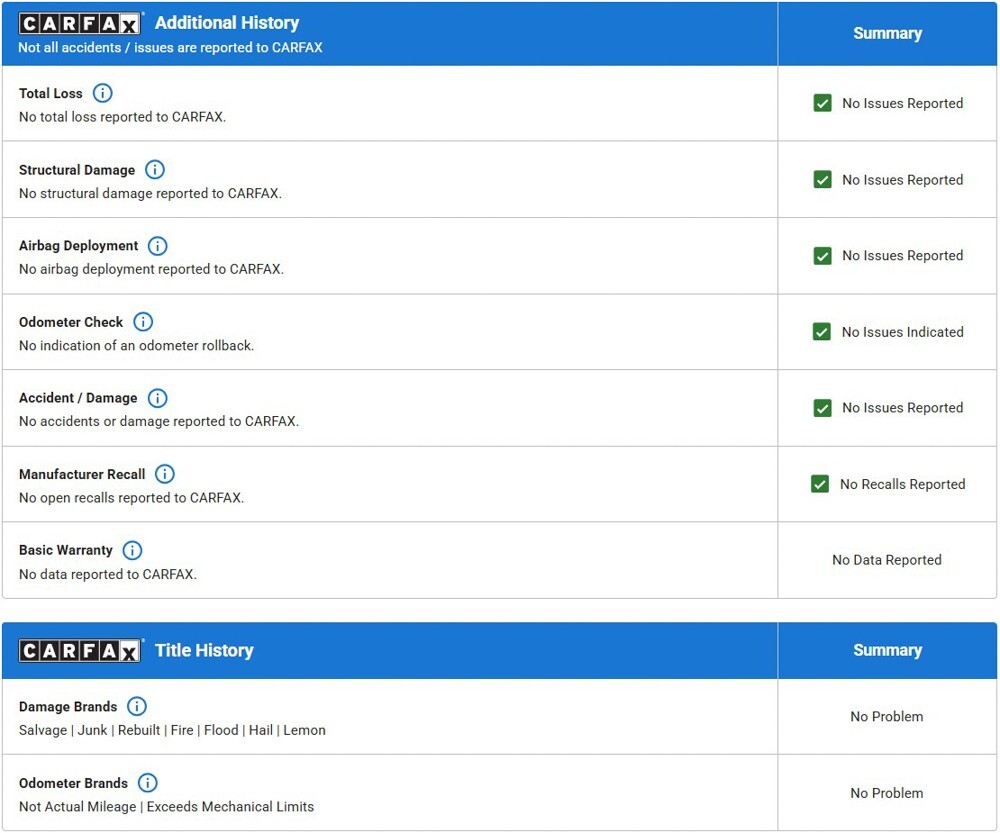Screen dimensions: 1000x833
Task: Click info icon beside Damage Brands
Action: (x=137, y=707)
